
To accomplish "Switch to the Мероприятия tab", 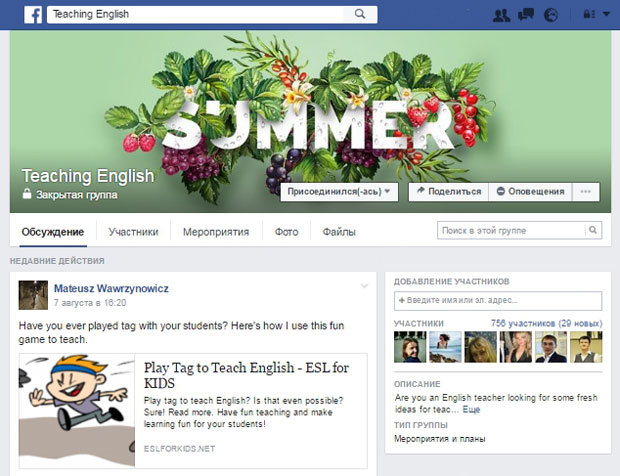I will pos(216,232).
